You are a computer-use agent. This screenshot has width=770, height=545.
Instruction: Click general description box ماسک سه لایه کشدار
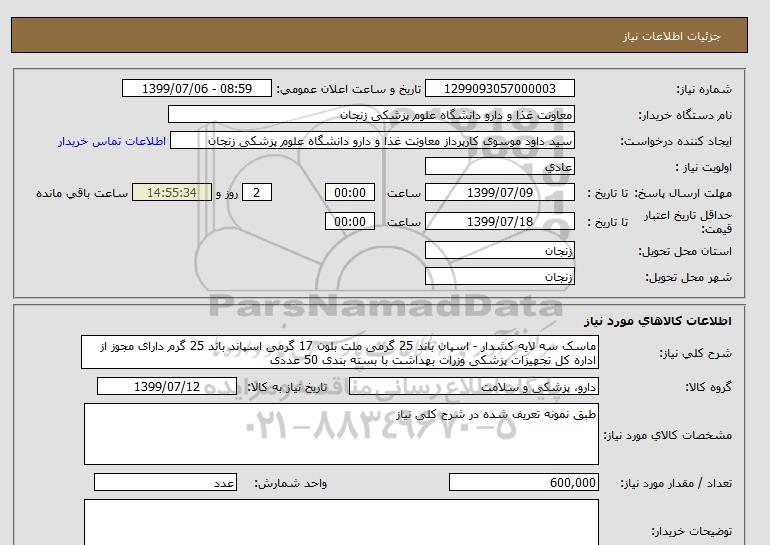(x=340, y=353)
